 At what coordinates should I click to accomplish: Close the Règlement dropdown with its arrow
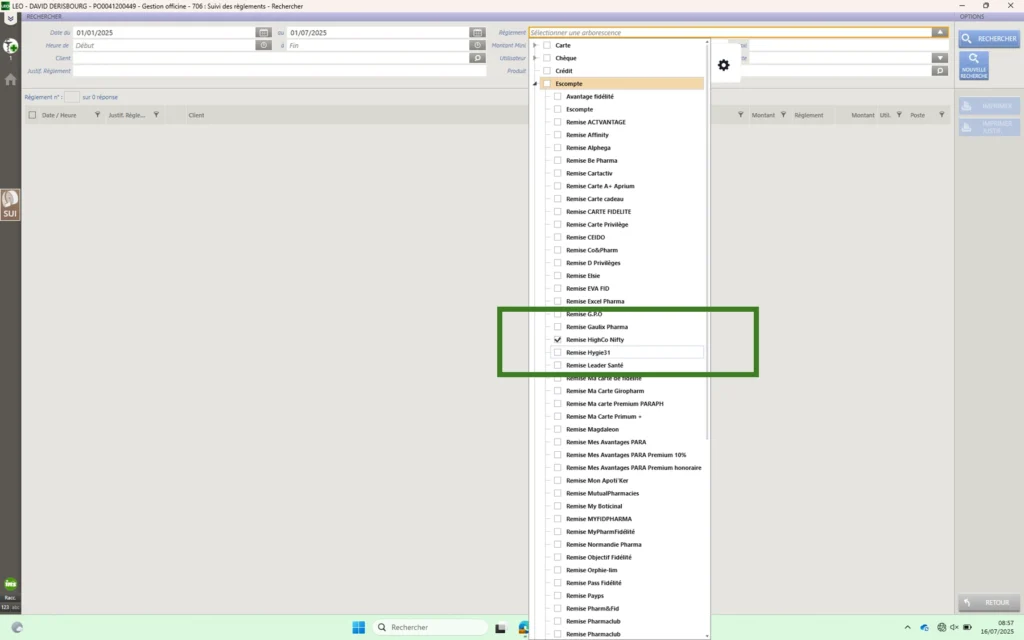939,32
